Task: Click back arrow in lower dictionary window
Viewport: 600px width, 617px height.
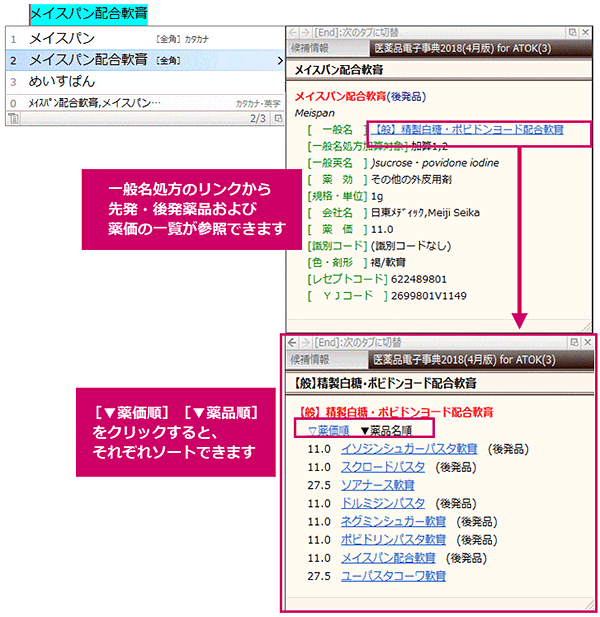Action: (x=292, y=343)
